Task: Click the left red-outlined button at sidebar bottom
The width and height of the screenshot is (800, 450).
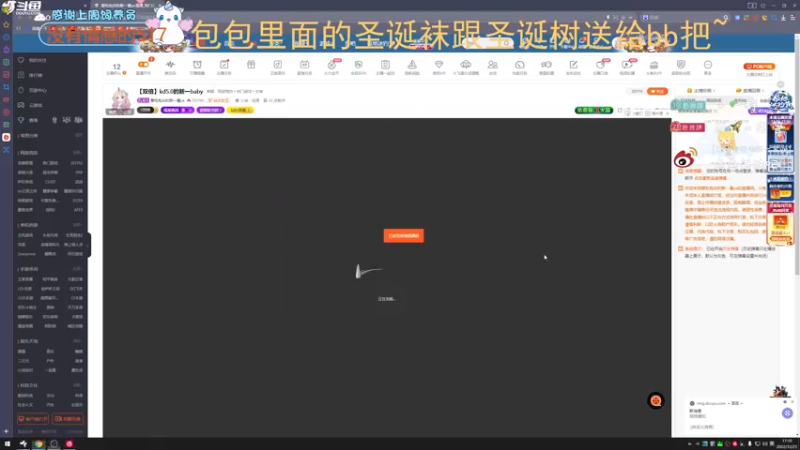Action: [x=33, y=419]
